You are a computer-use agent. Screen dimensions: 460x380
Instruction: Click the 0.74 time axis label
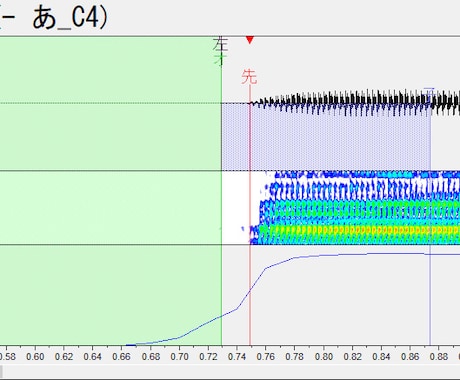(237, 357)
